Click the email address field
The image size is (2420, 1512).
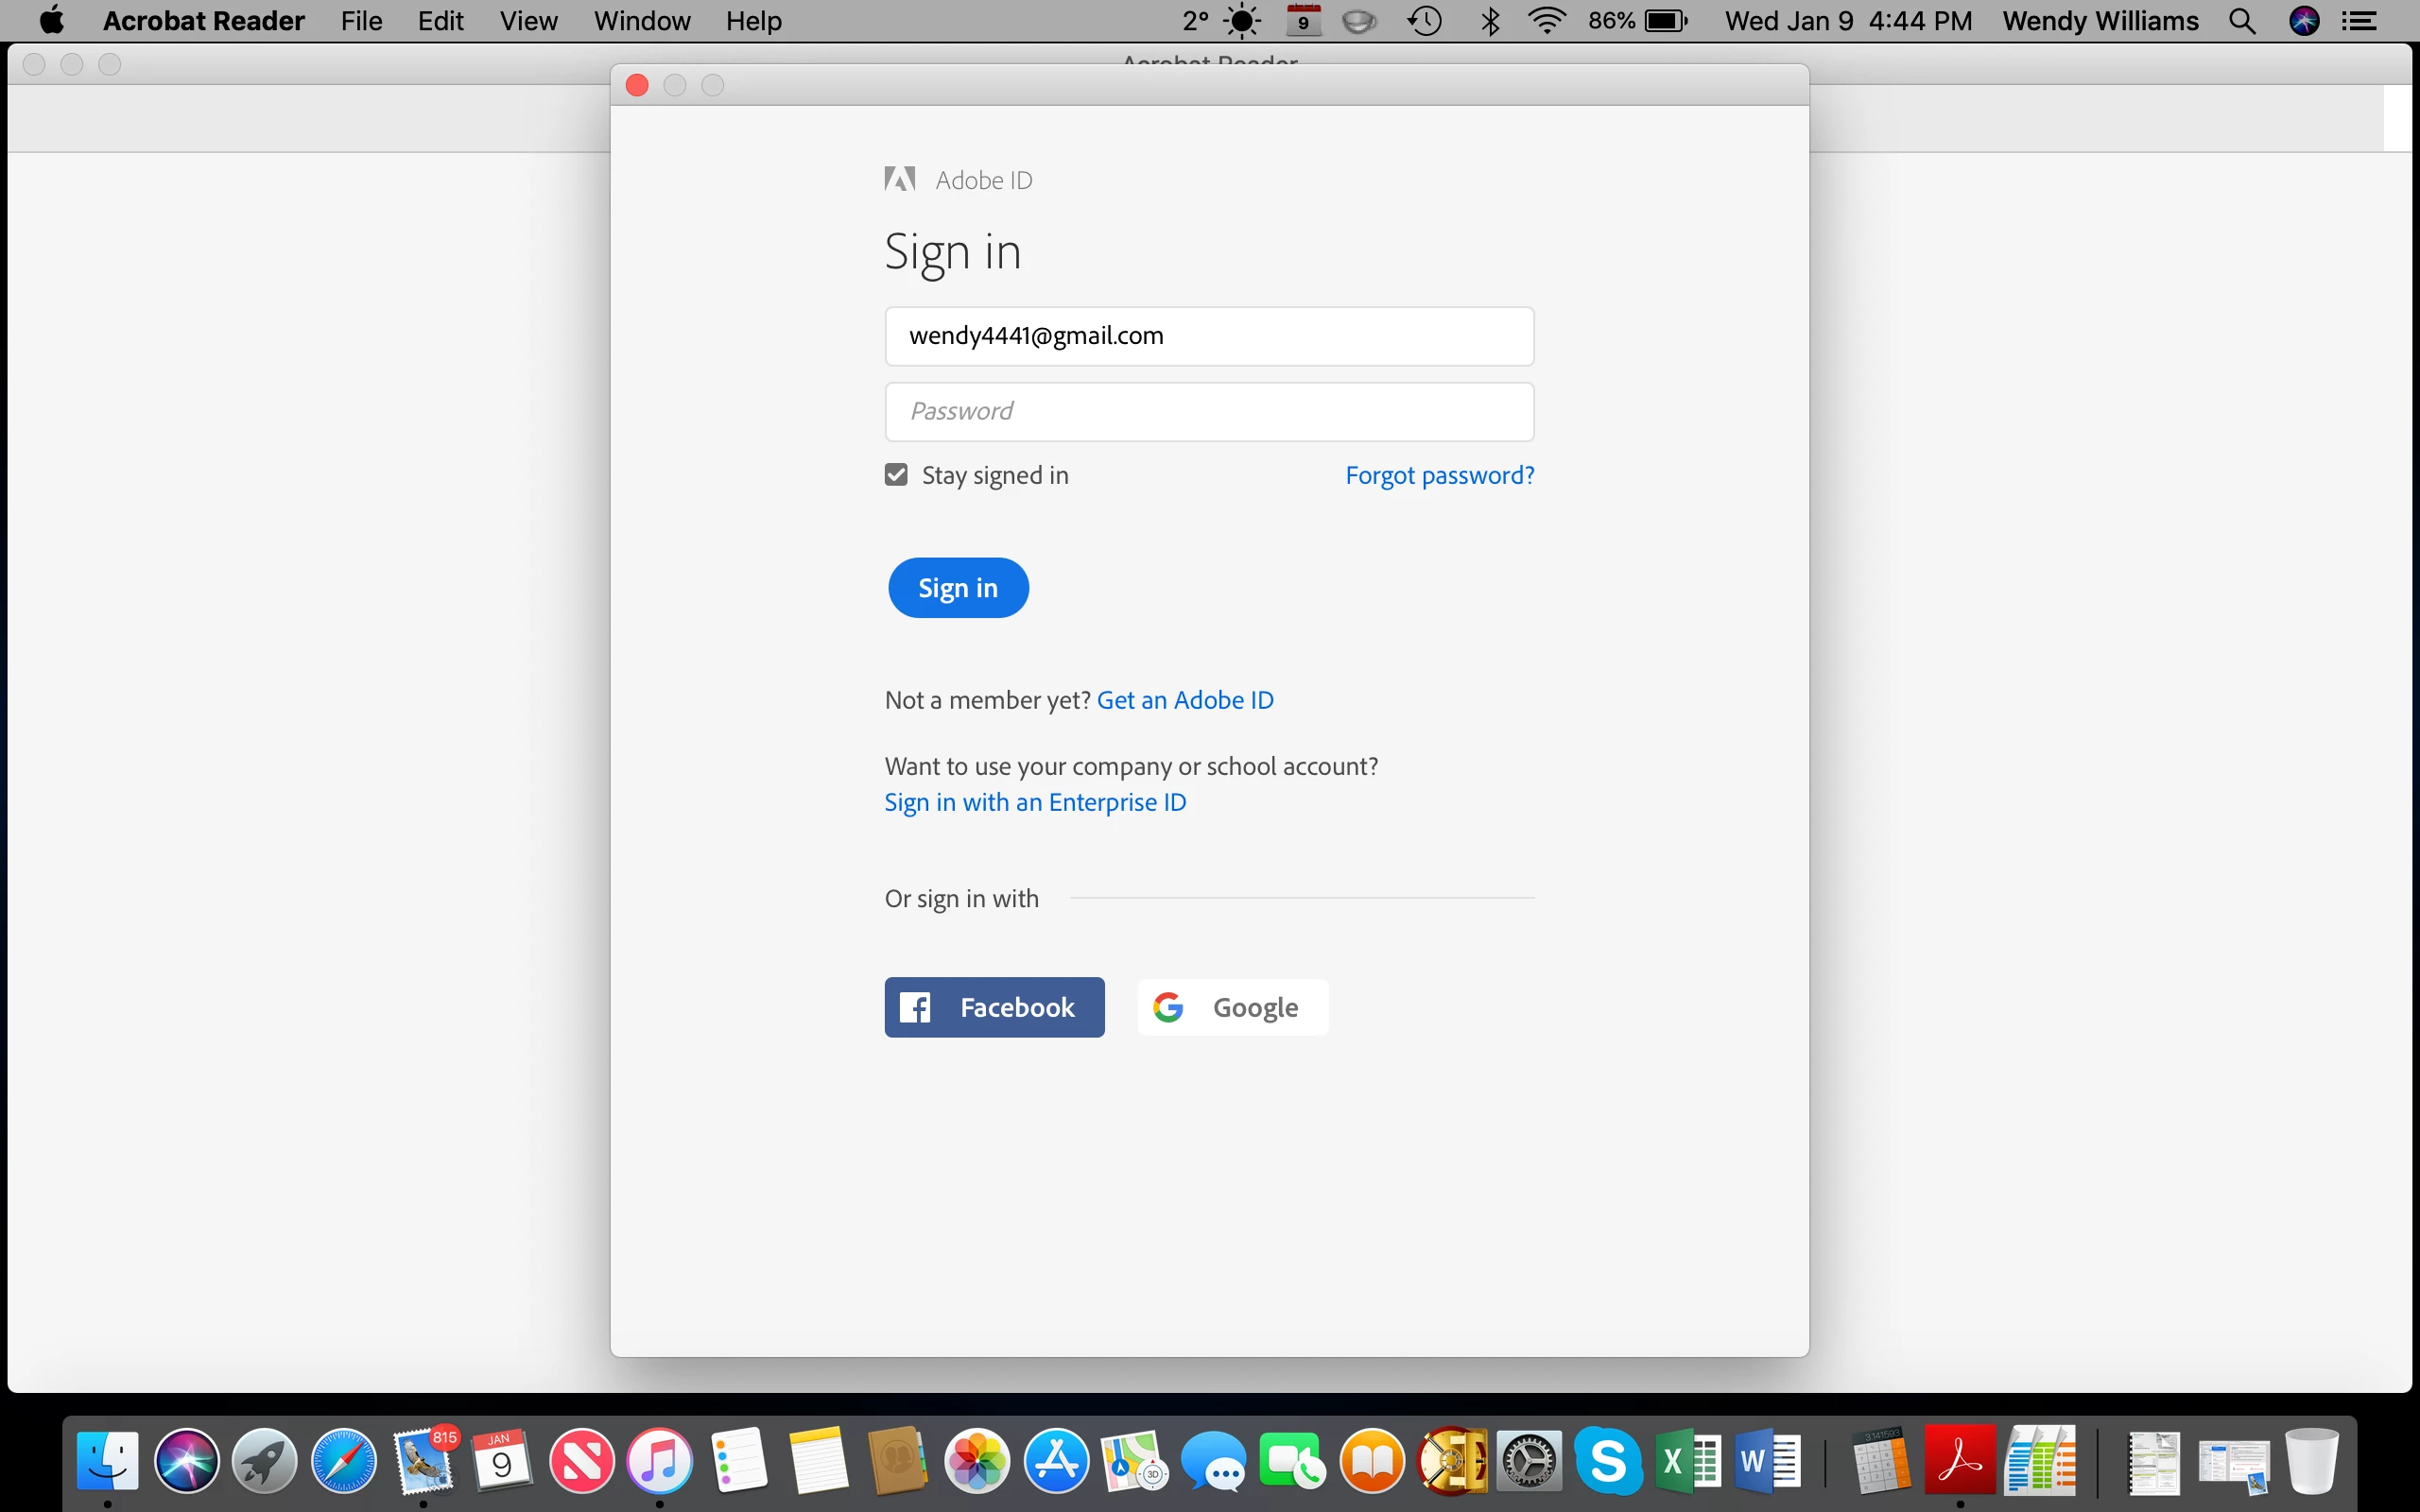(1209, 336)
